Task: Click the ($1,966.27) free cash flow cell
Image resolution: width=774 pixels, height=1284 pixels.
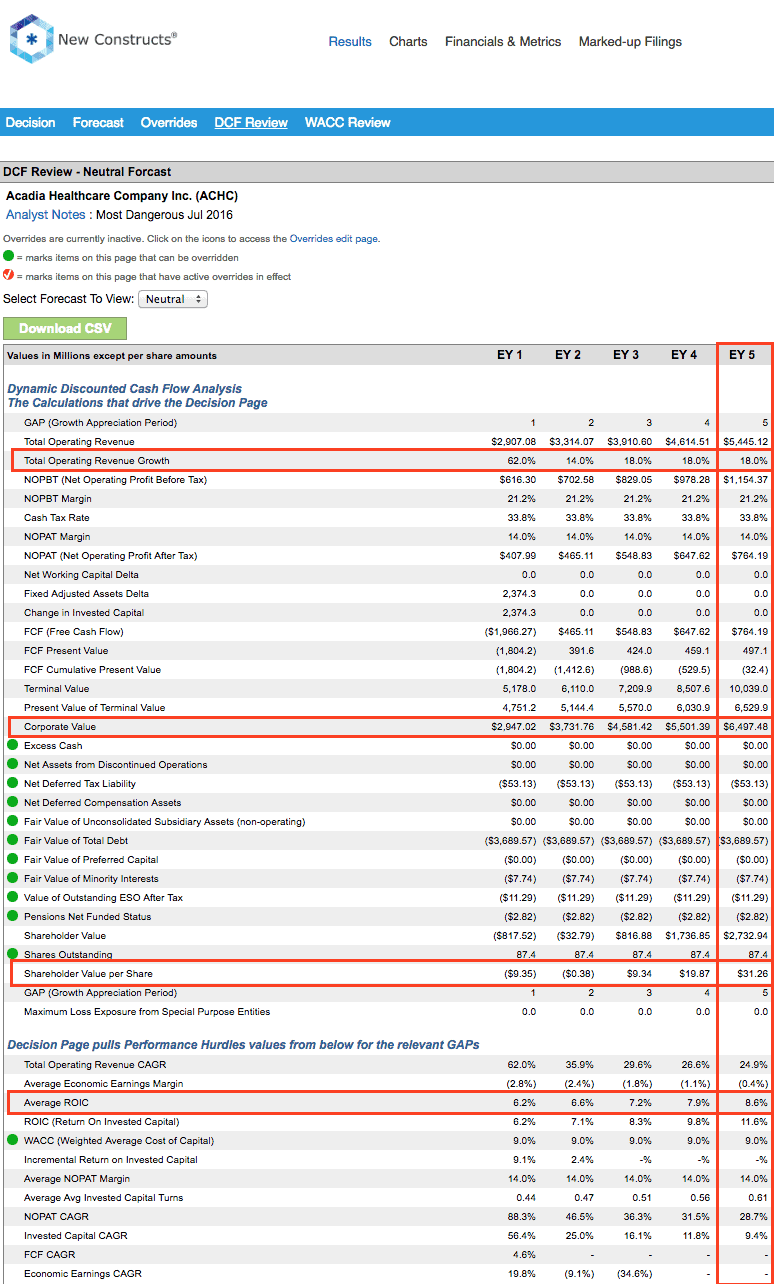Action: (510, 632)
